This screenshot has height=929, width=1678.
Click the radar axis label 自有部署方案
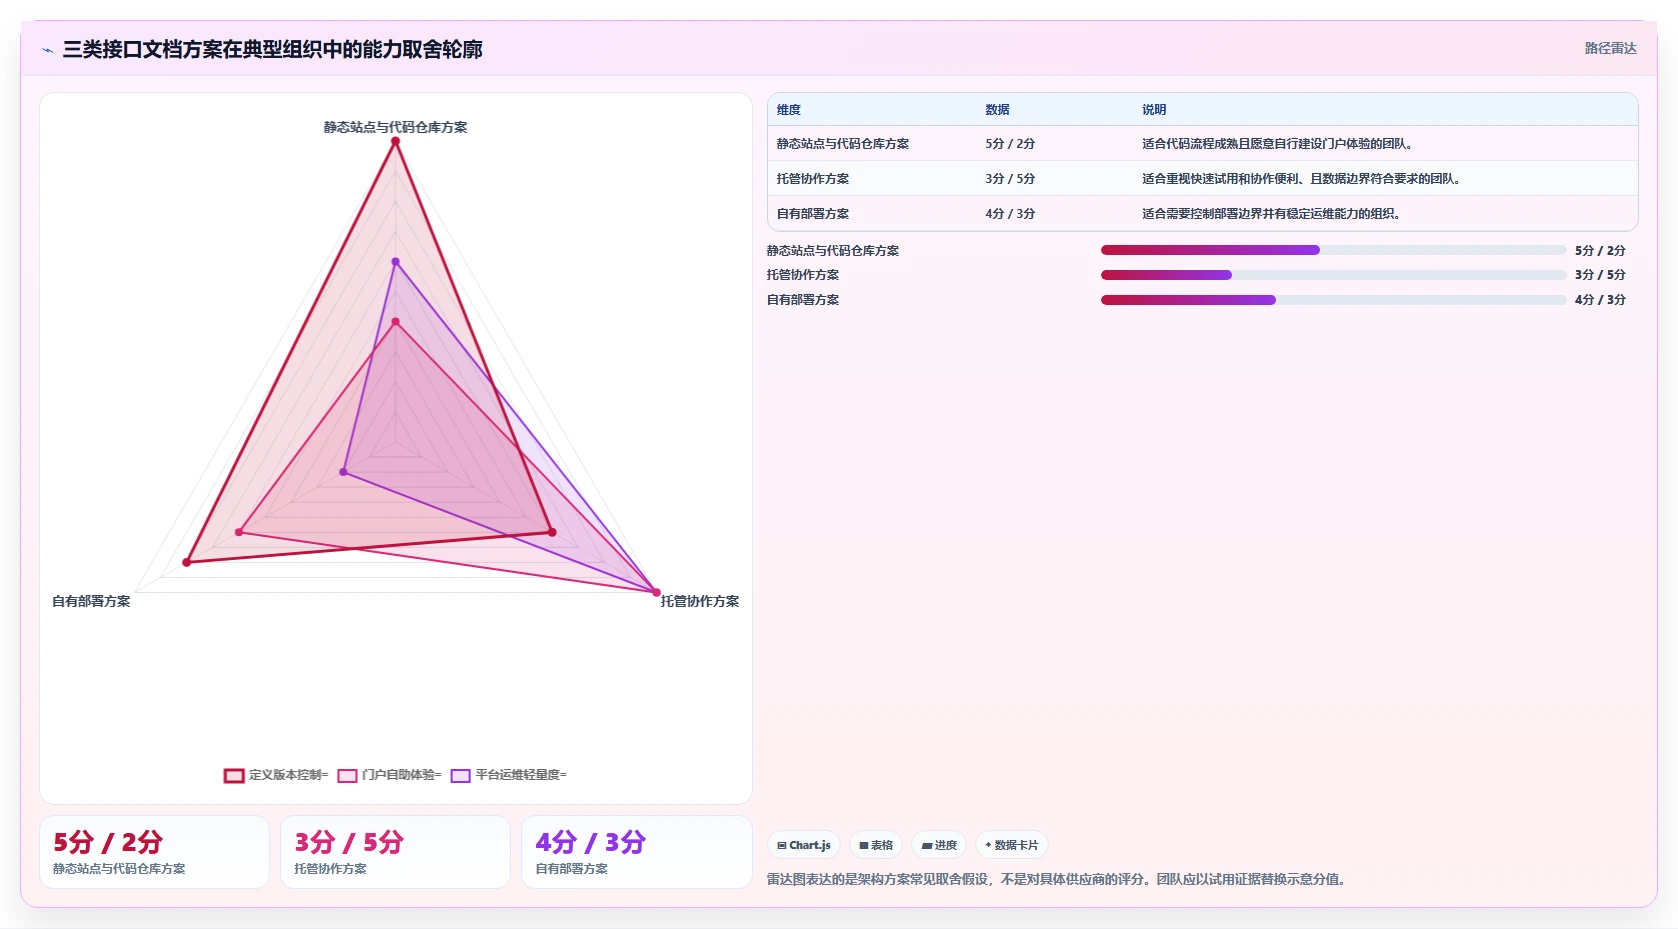tap(91, 601)
